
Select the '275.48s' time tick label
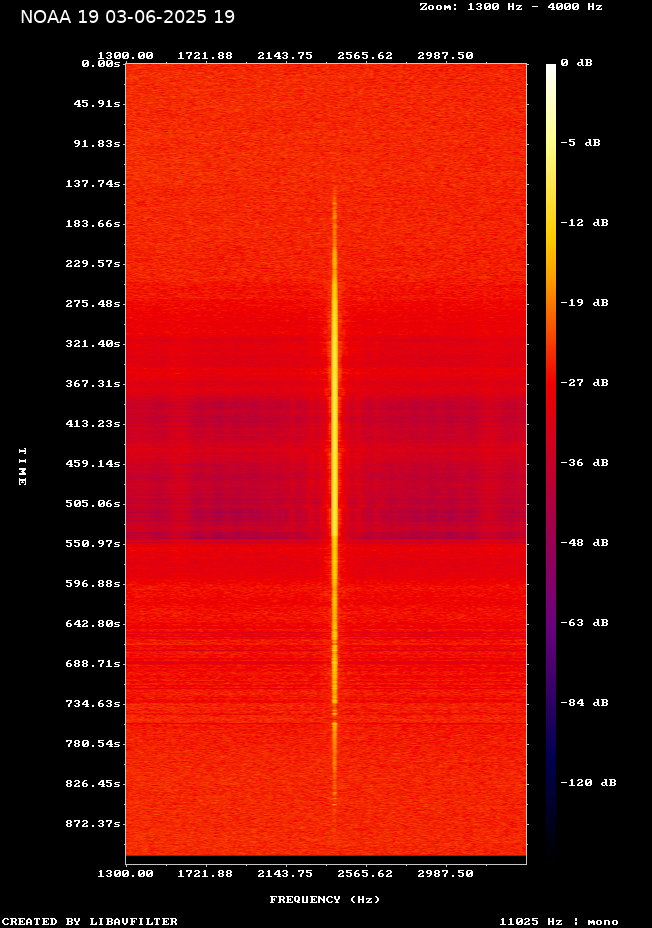coord(93,304)
